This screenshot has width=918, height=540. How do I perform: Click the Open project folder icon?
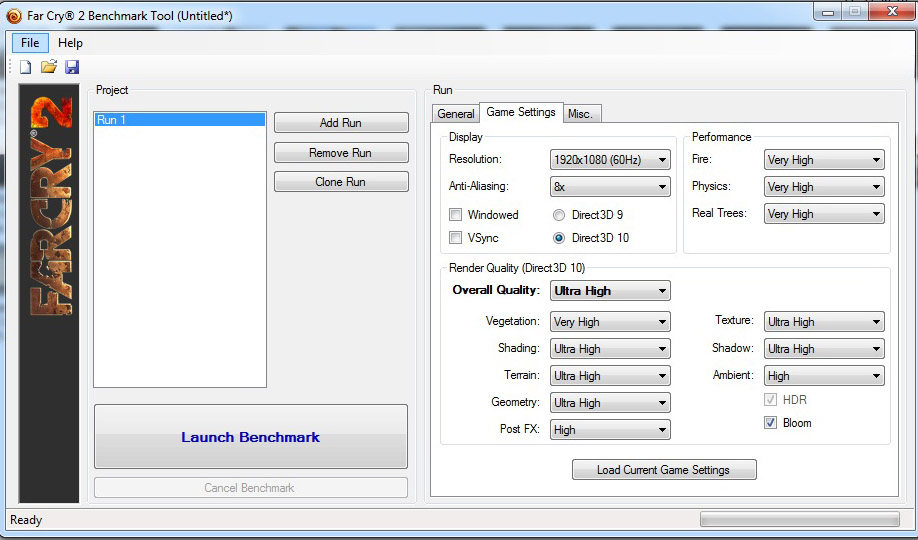pyautogui.click(x=49, y=67)
